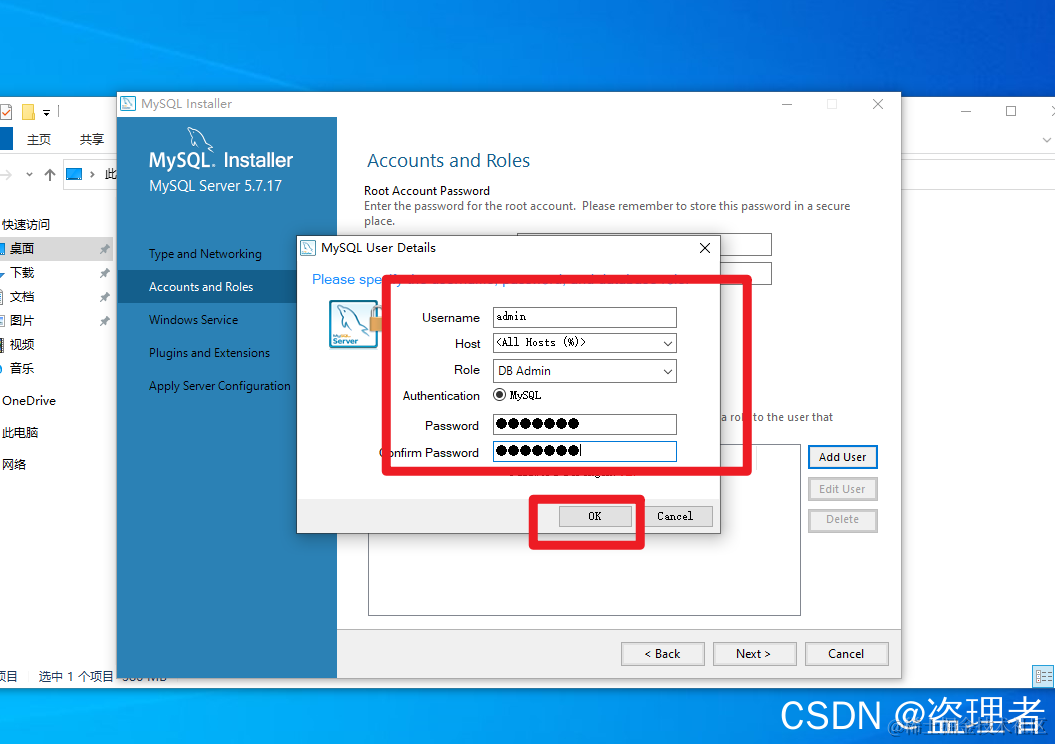The width and height of the screenshot is (1055, 744).
Task: Click the PC icon in Explorer address bar
Action: point(74,174)
